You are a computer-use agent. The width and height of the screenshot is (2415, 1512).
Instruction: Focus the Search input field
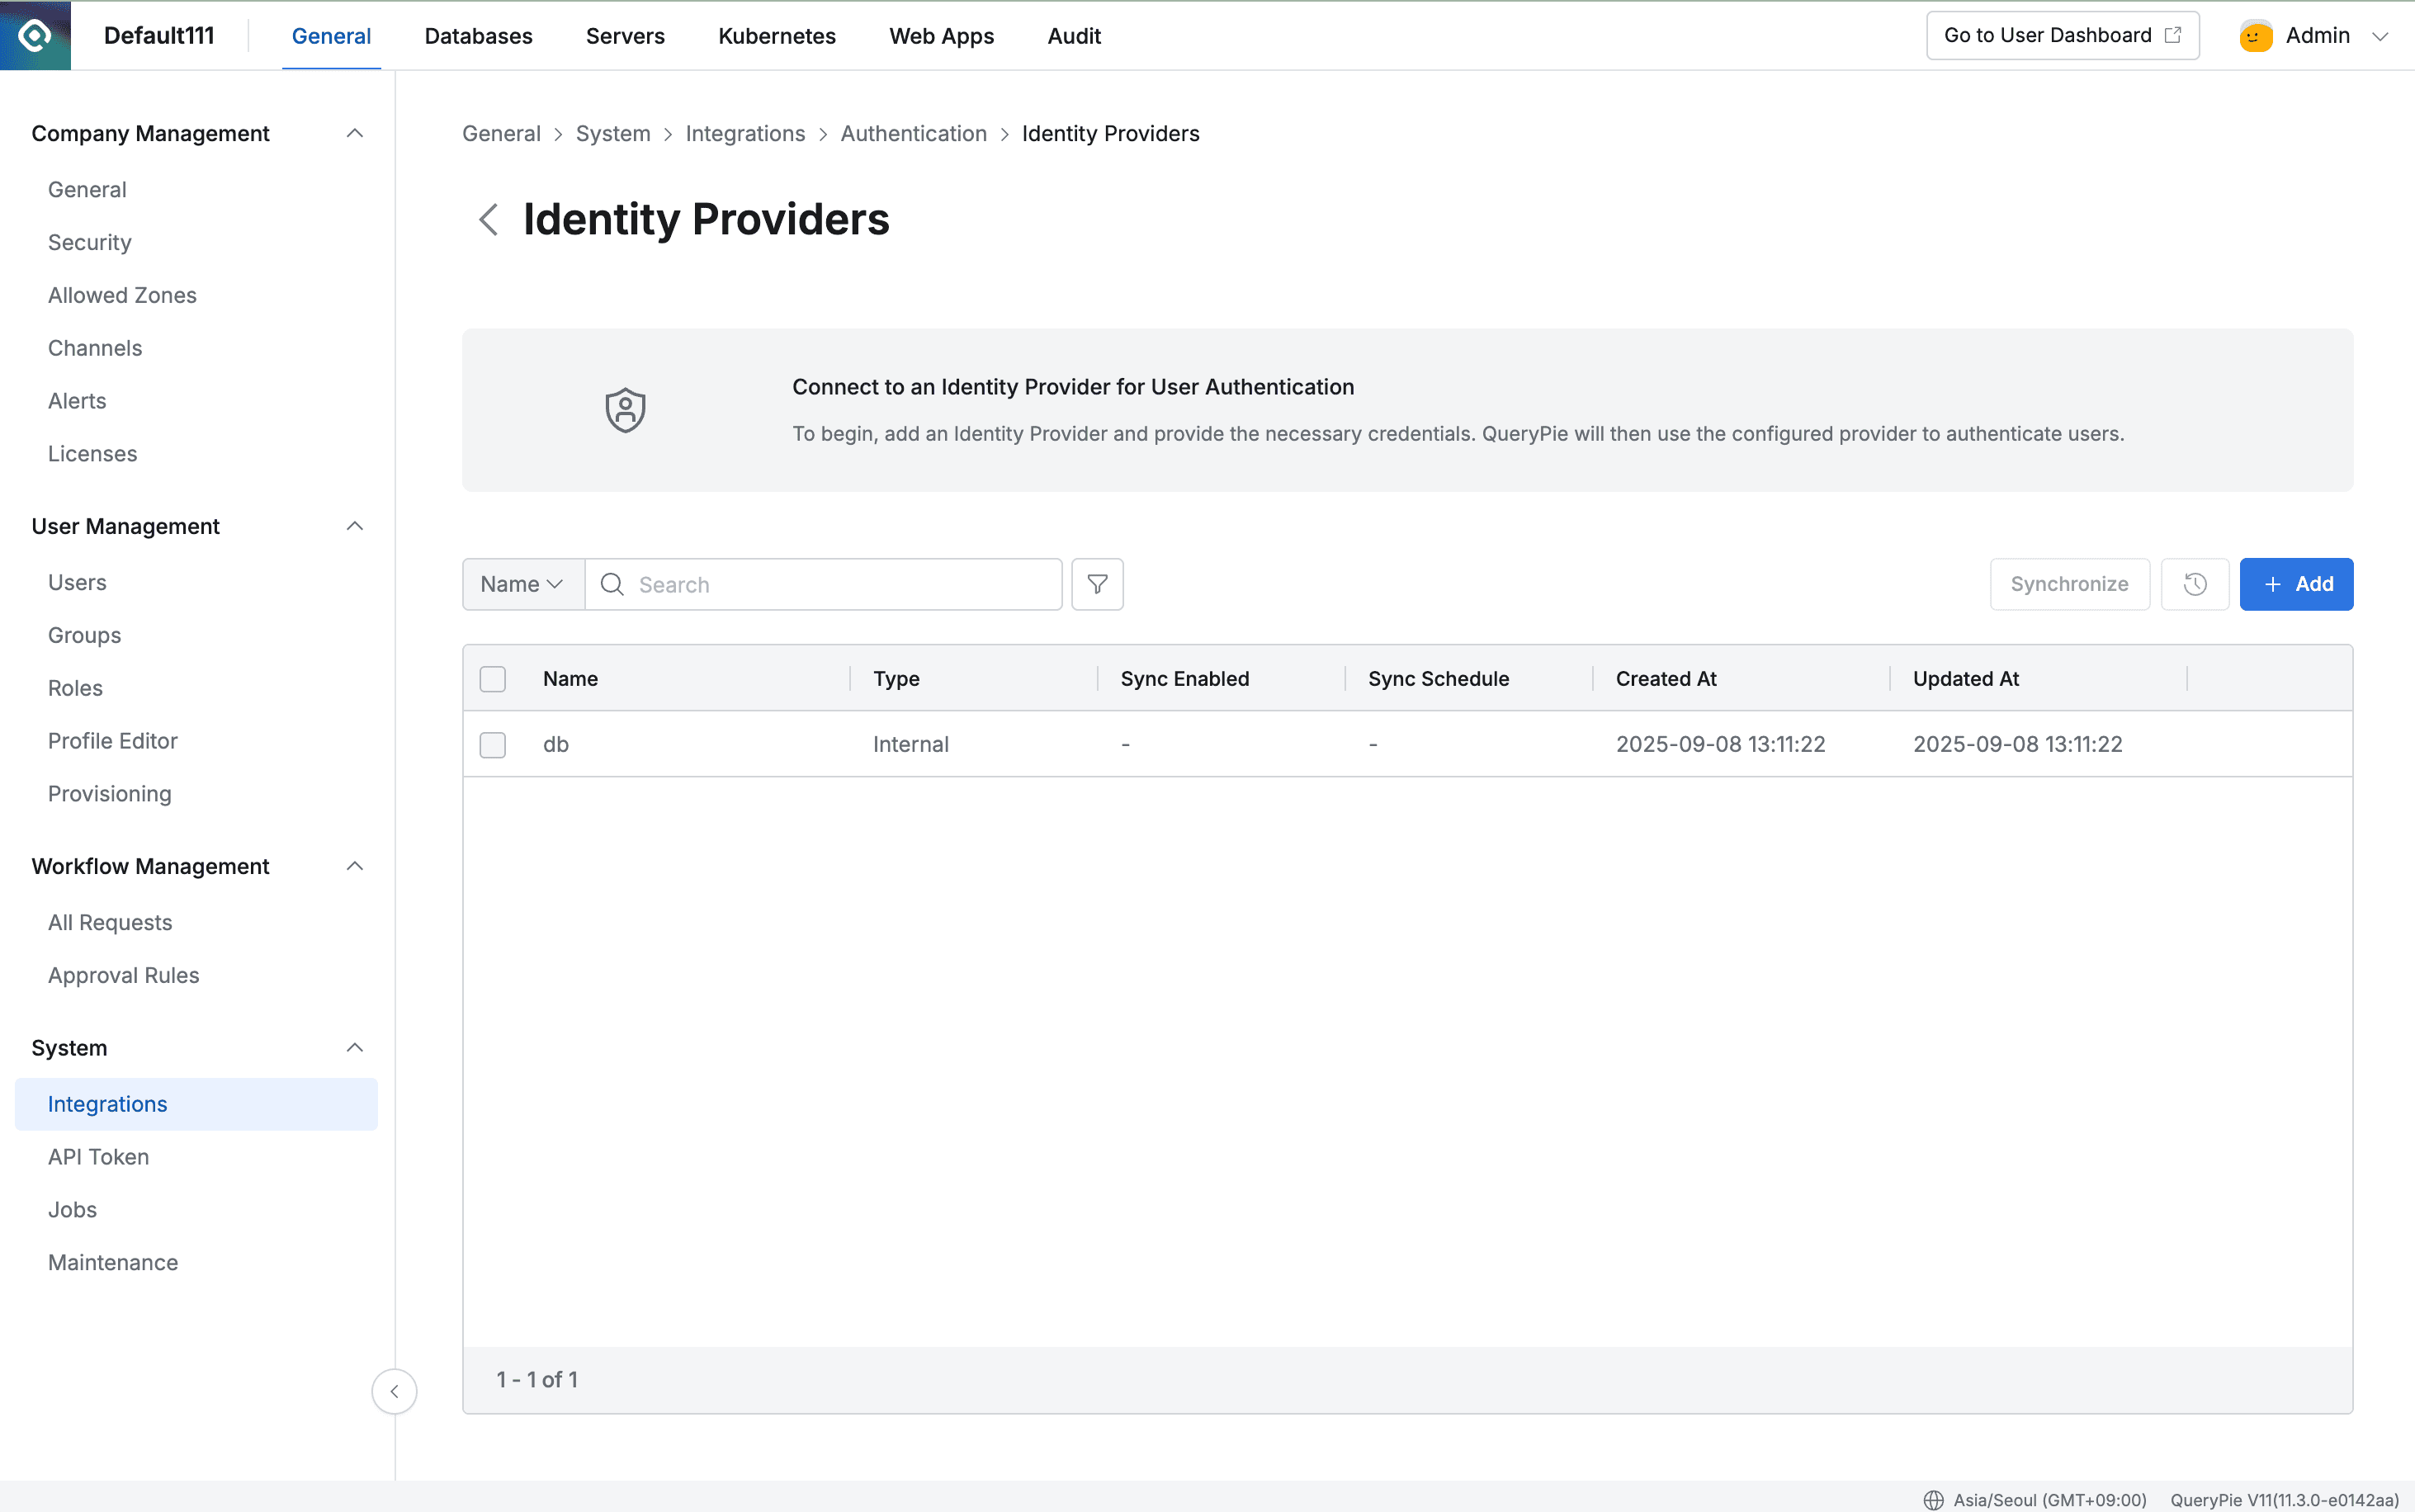pyautogui.click(x=840, y=584)
